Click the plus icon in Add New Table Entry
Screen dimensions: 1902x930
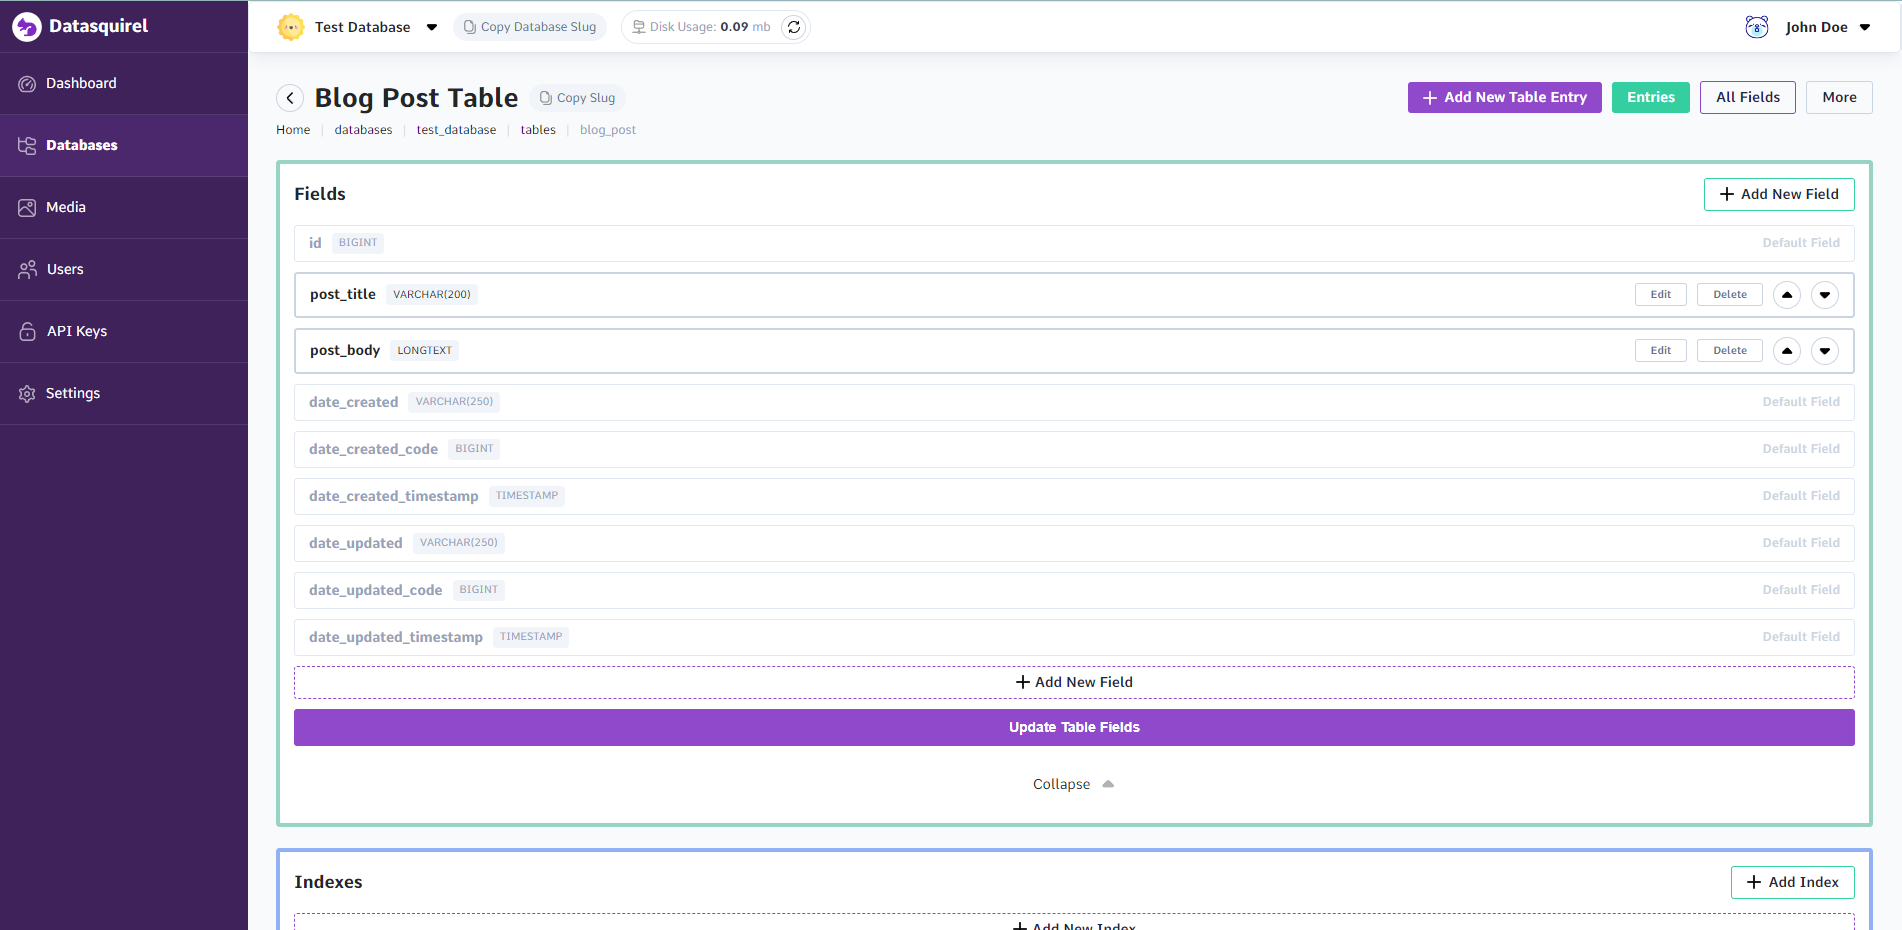(1430, 98)
